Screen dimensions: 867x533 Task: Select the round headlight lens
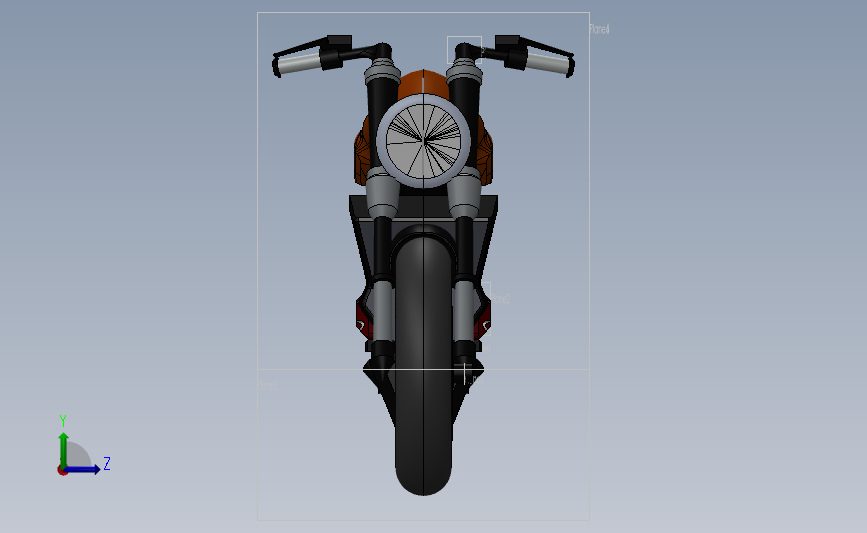424,140
